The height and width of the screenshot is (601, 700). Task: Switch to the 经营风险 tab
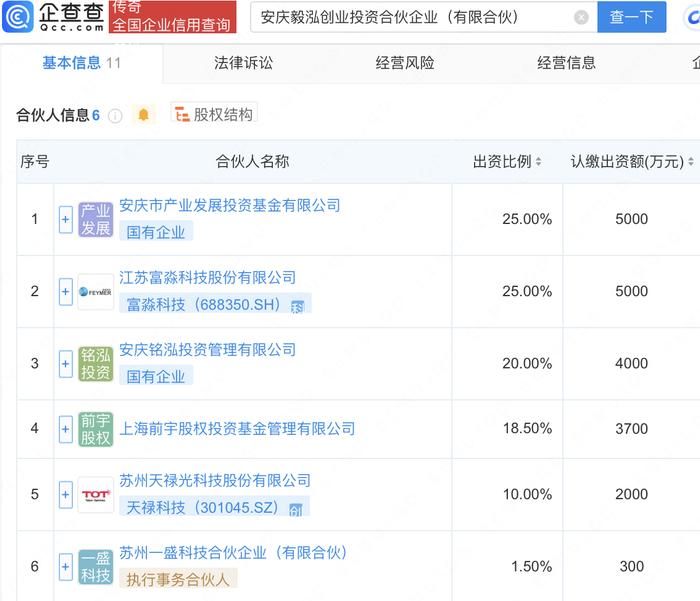[405, 63]
